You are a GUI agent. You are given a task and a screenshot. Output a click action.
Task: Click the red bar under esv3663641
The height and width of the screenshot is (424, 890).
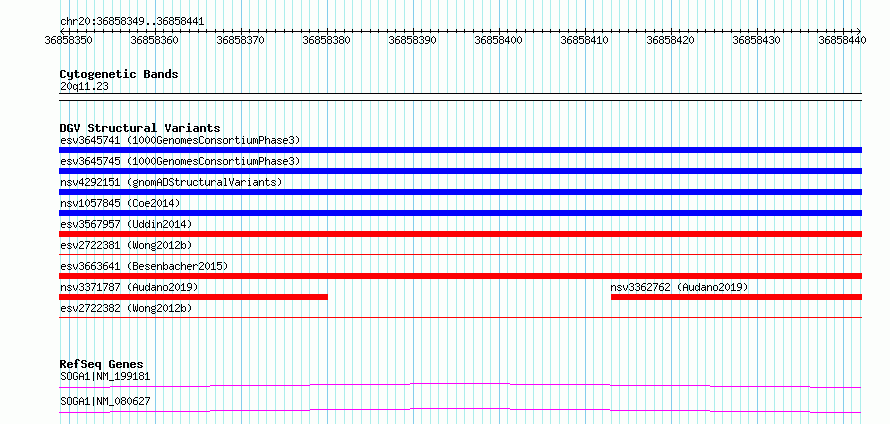click(x=460, y=276)
